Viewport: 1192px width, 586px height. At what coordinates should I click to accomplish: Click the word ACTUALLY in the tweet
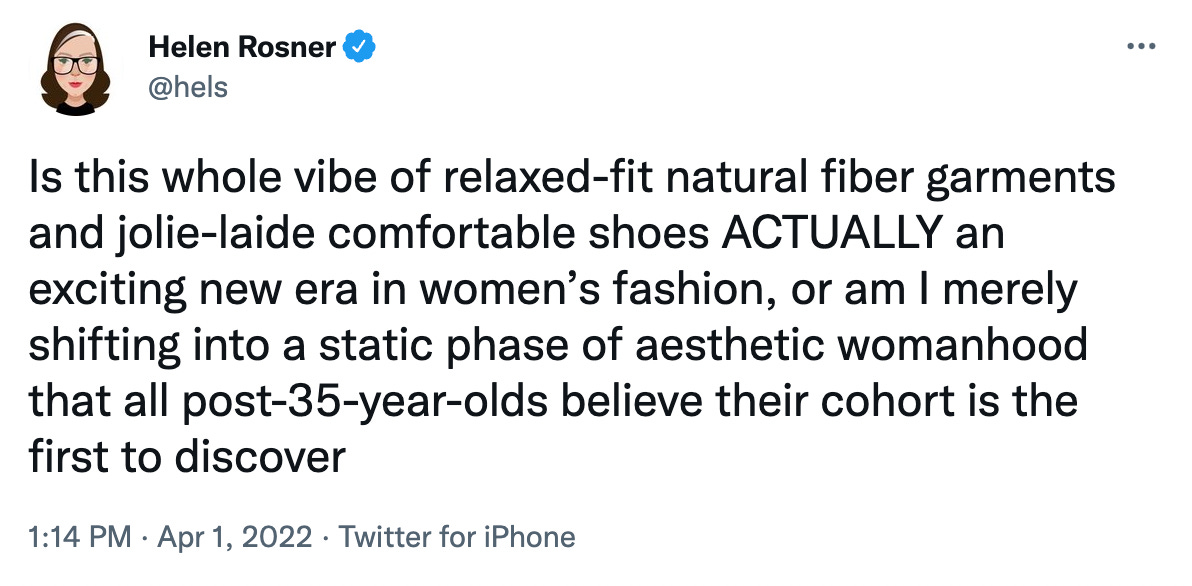pyautogui.click(x=829, y=234)
